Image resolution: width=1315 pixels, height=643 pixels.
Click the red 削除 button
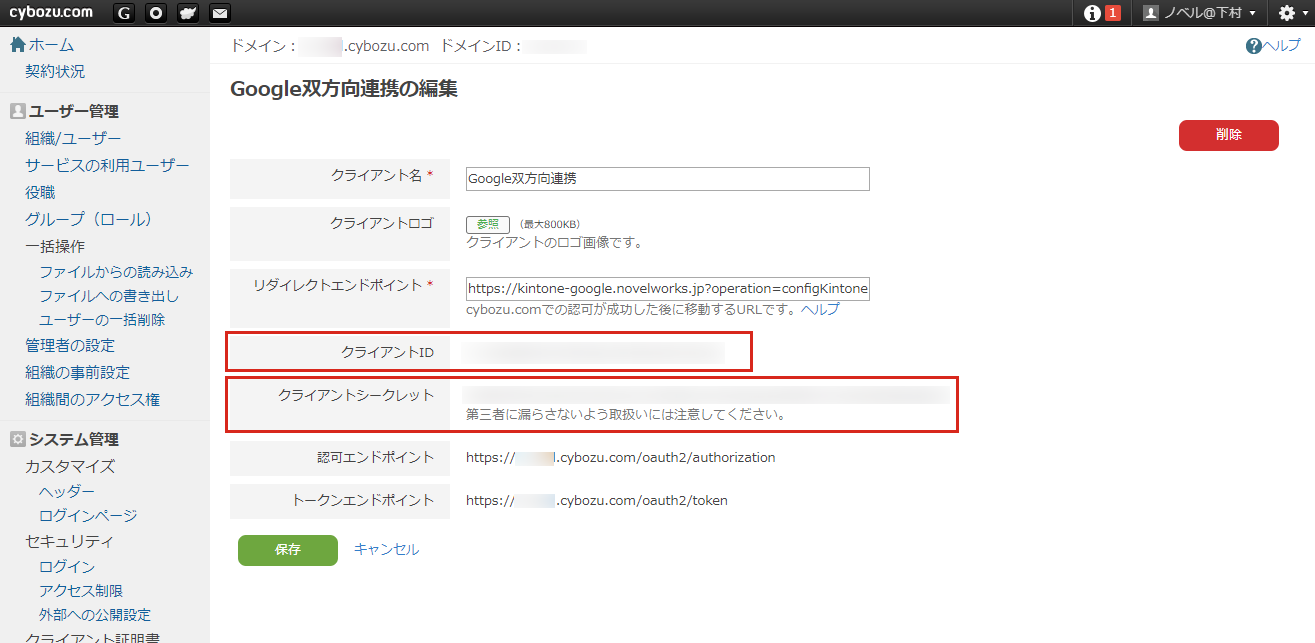tap(1229, 135)
